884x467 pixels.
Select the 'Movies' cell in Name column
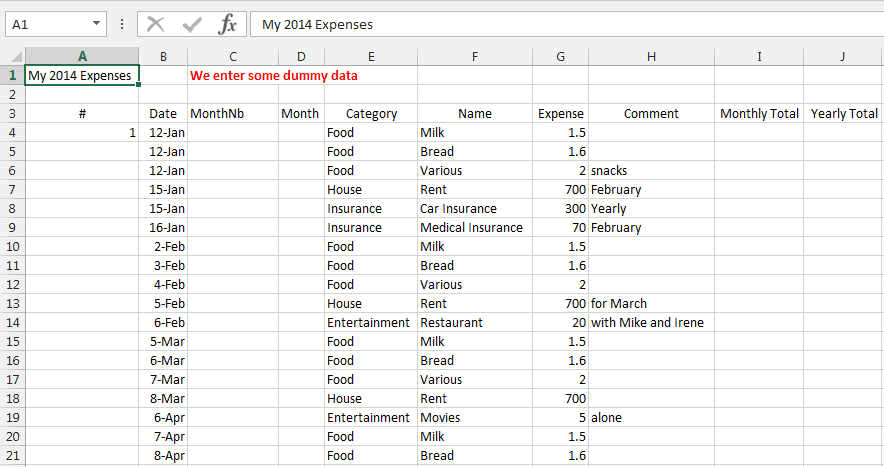440,417
